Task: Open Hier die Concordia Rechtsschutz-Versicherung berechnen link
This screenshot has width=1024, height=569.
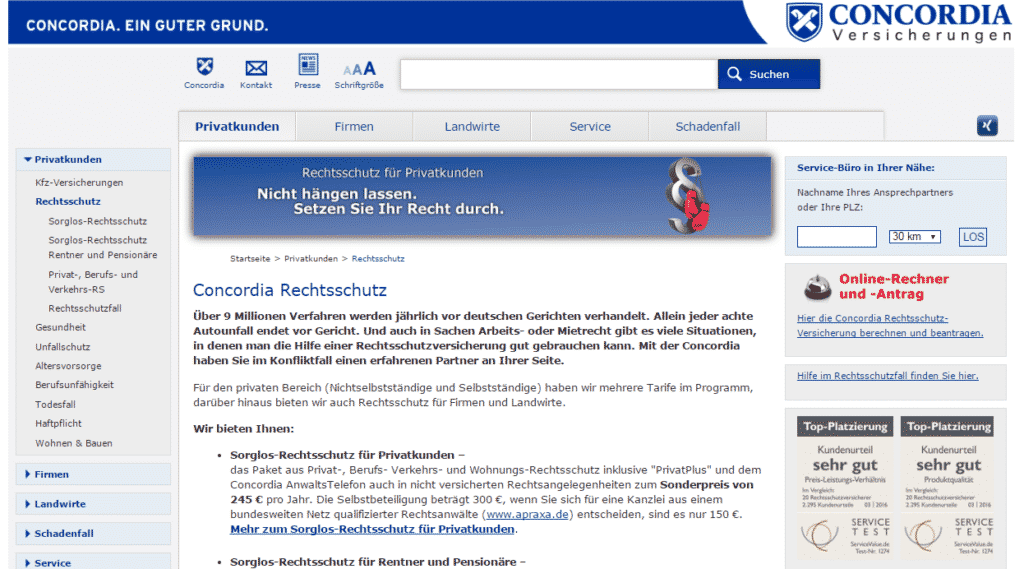Action: pos(889,325)
